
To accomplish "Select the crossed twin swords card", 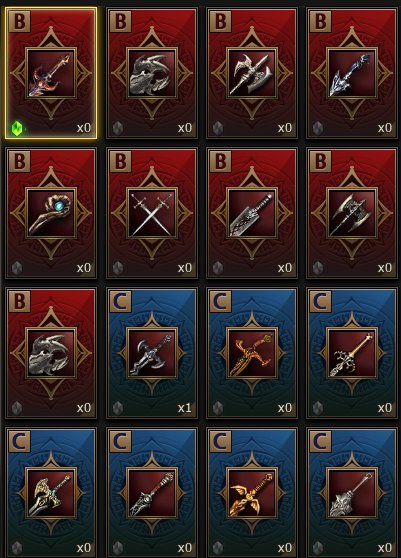I will (x=152, y=214).
